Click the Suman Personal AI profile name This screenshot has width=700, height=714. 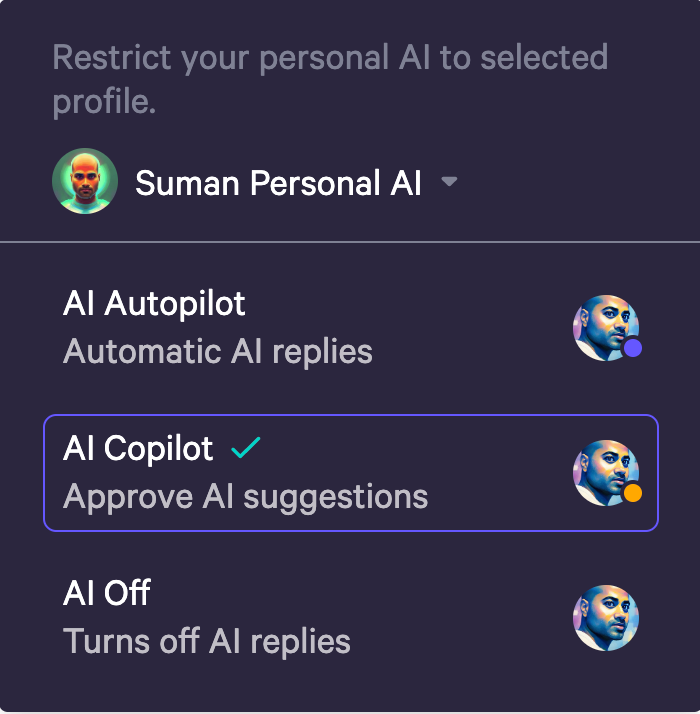click(x=278, y=183)
